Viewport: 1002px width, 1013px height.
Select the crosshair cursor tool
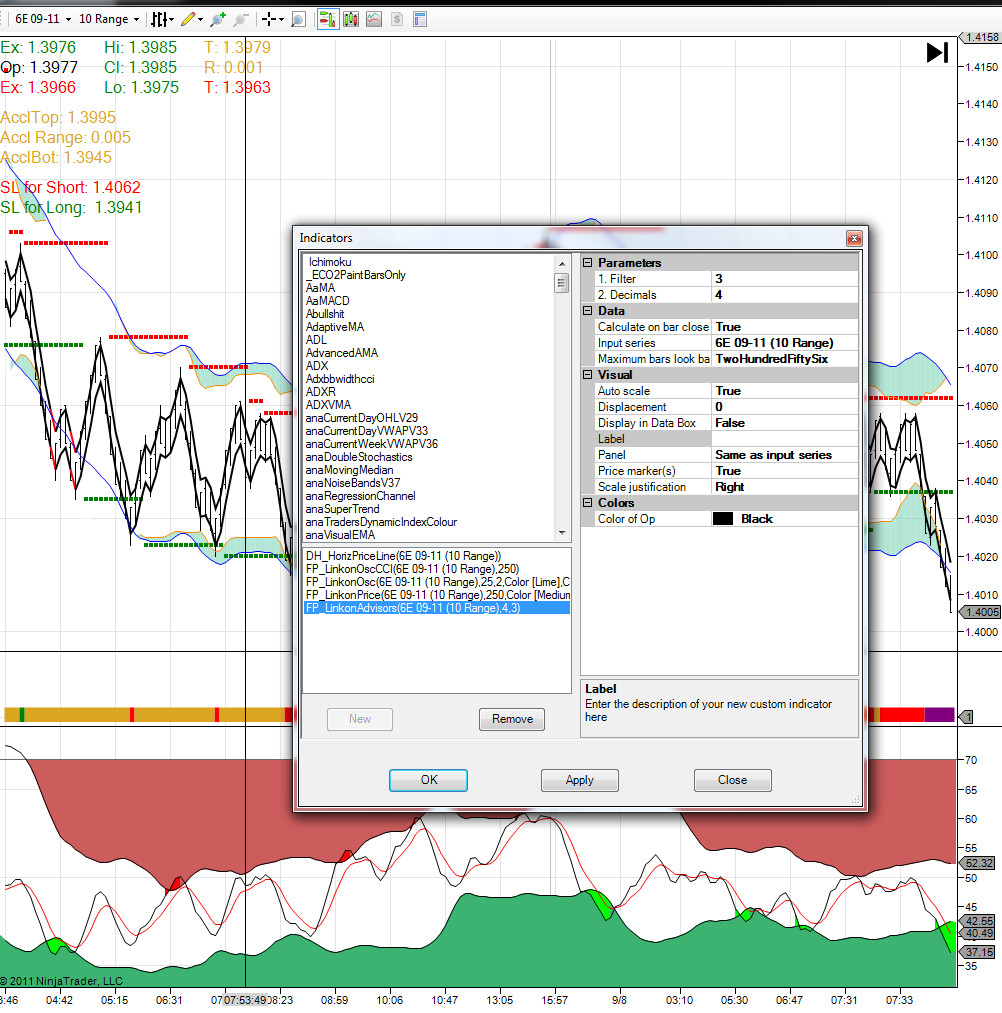[272, 19]
